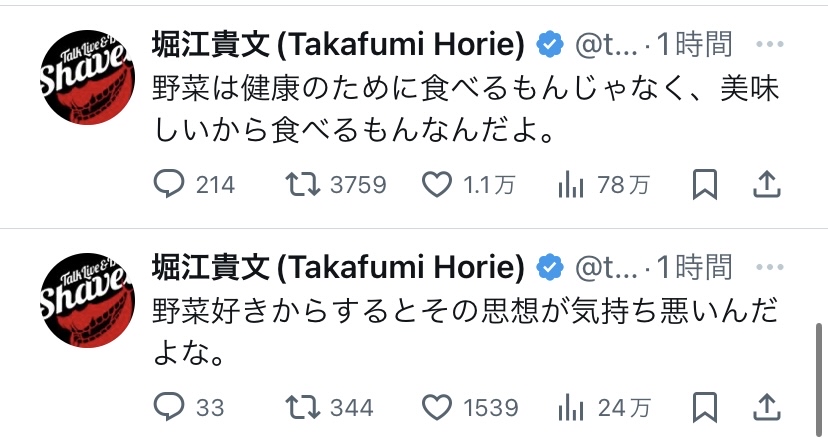View analytics of first tweet showing 78万
828x438 pixels.
pyautogui.click(x=571, y=185)
